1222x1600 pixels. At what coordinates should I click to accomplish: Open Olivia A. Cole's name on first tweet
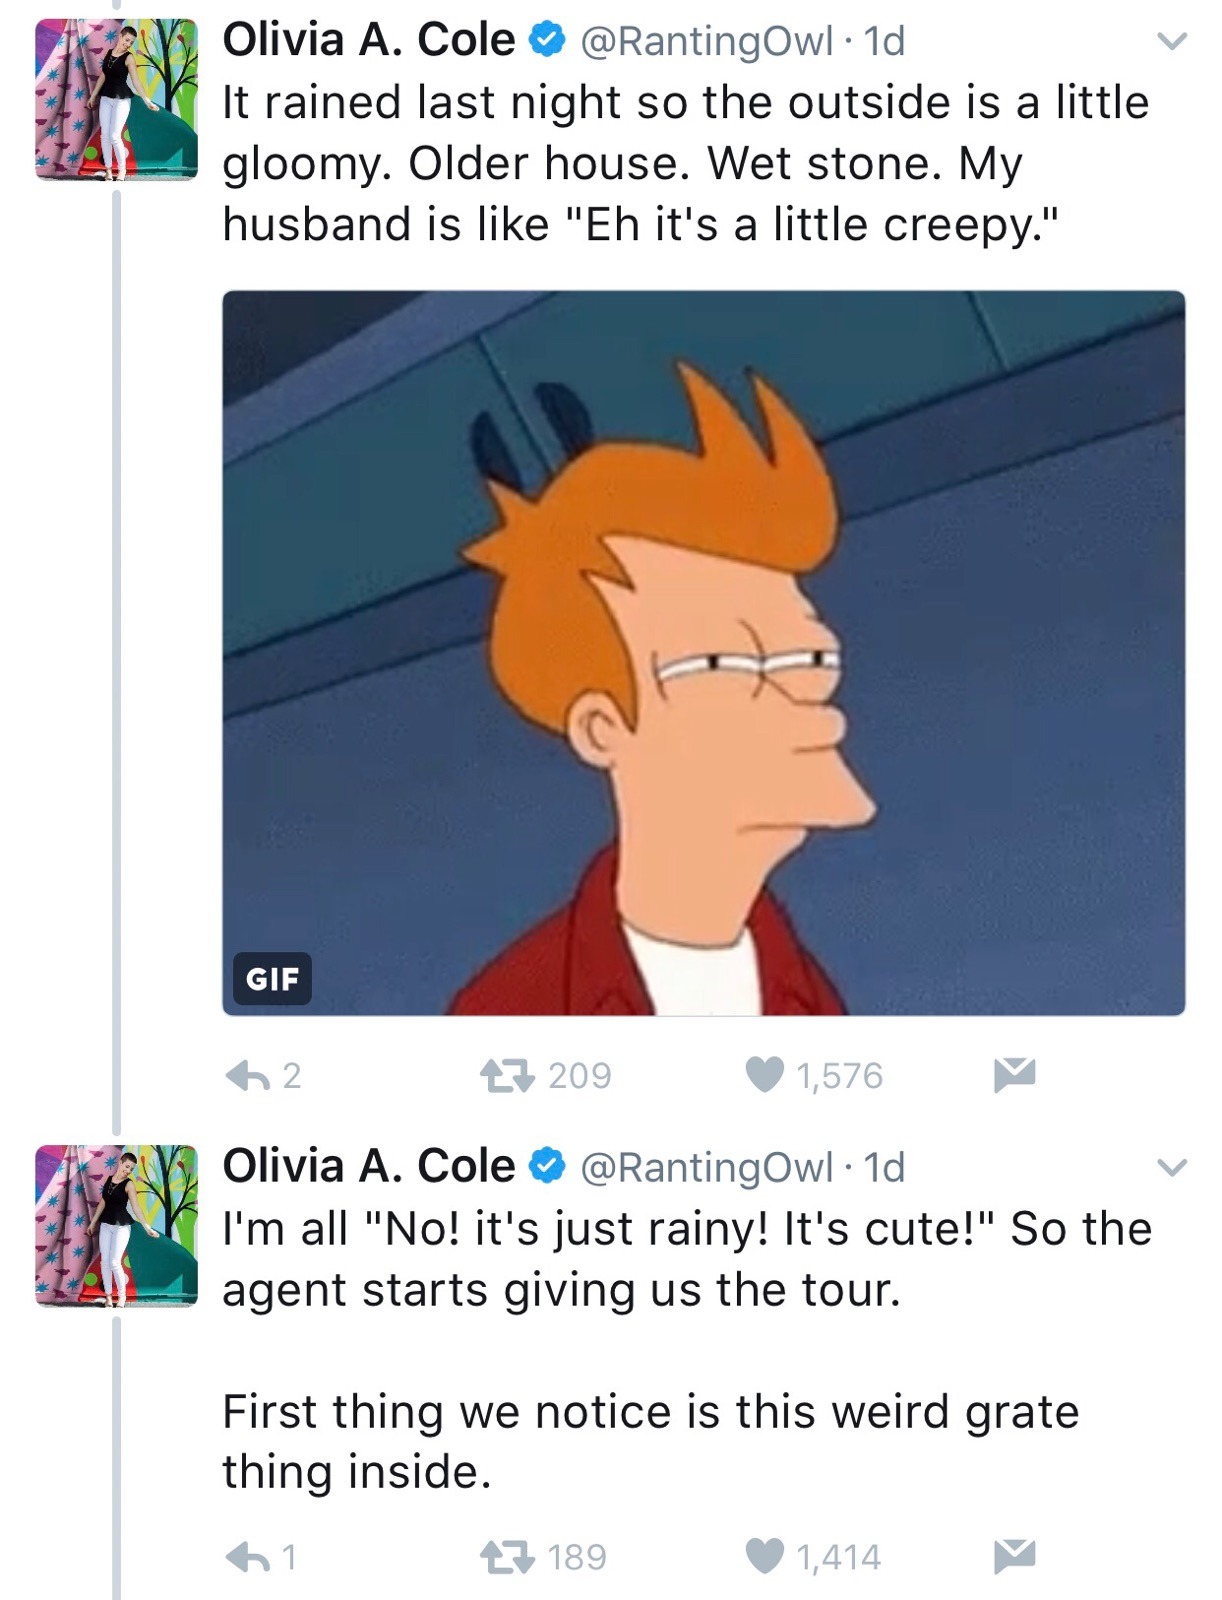[x=368, y=41]
